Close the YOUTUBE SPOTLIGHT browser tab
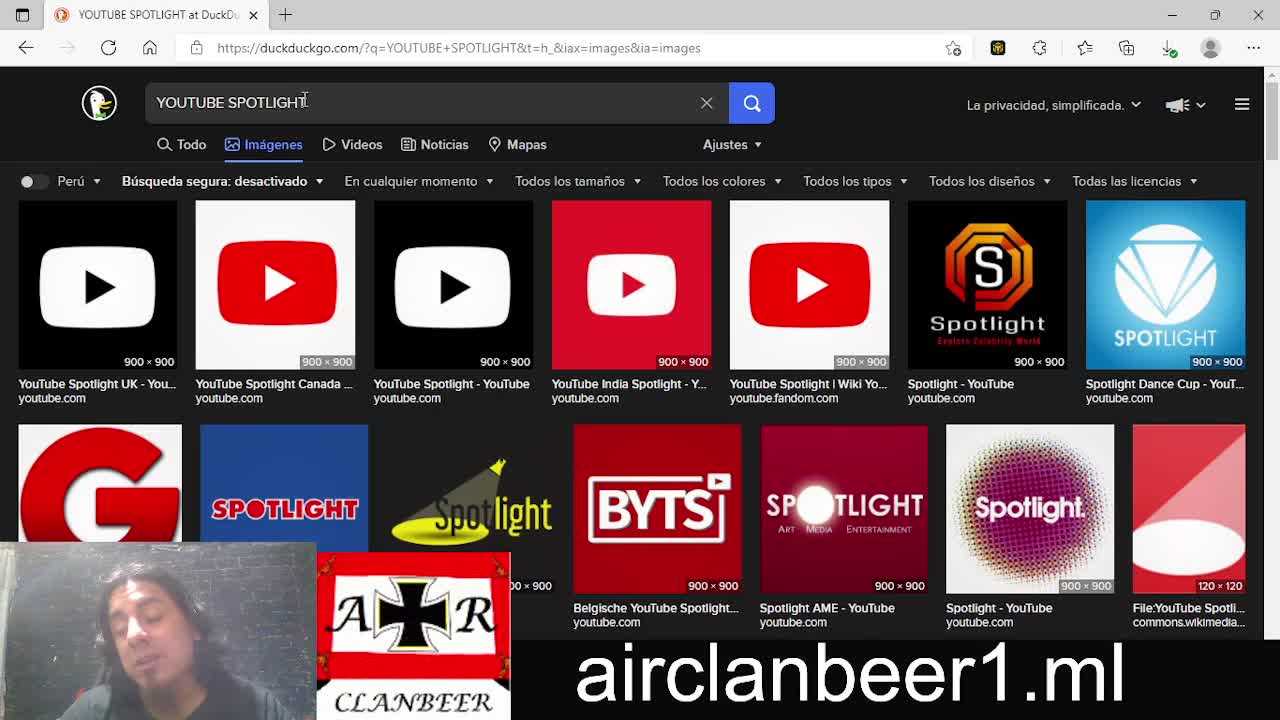This screenshot has width=1280, height=720. click(x=253, y=15)
